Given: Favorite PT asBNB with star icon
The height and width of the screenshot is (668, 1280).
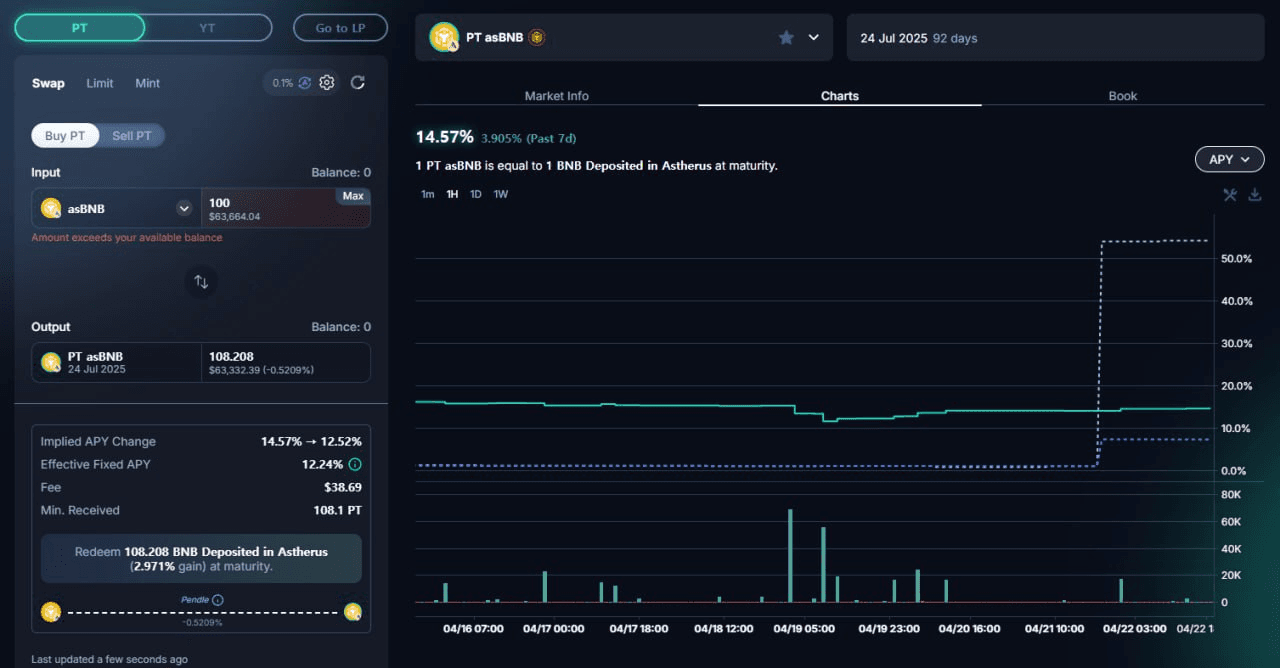Looking at the screenshot, I should point(786,38).
